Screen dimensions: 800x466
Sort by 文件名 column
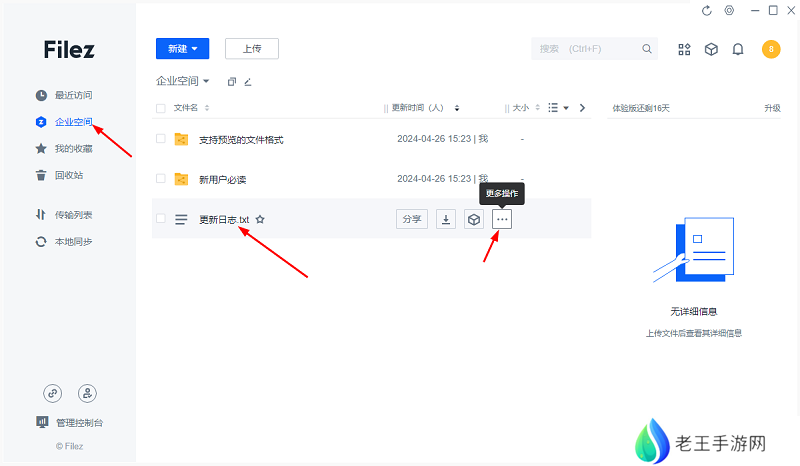coord(191,108)
